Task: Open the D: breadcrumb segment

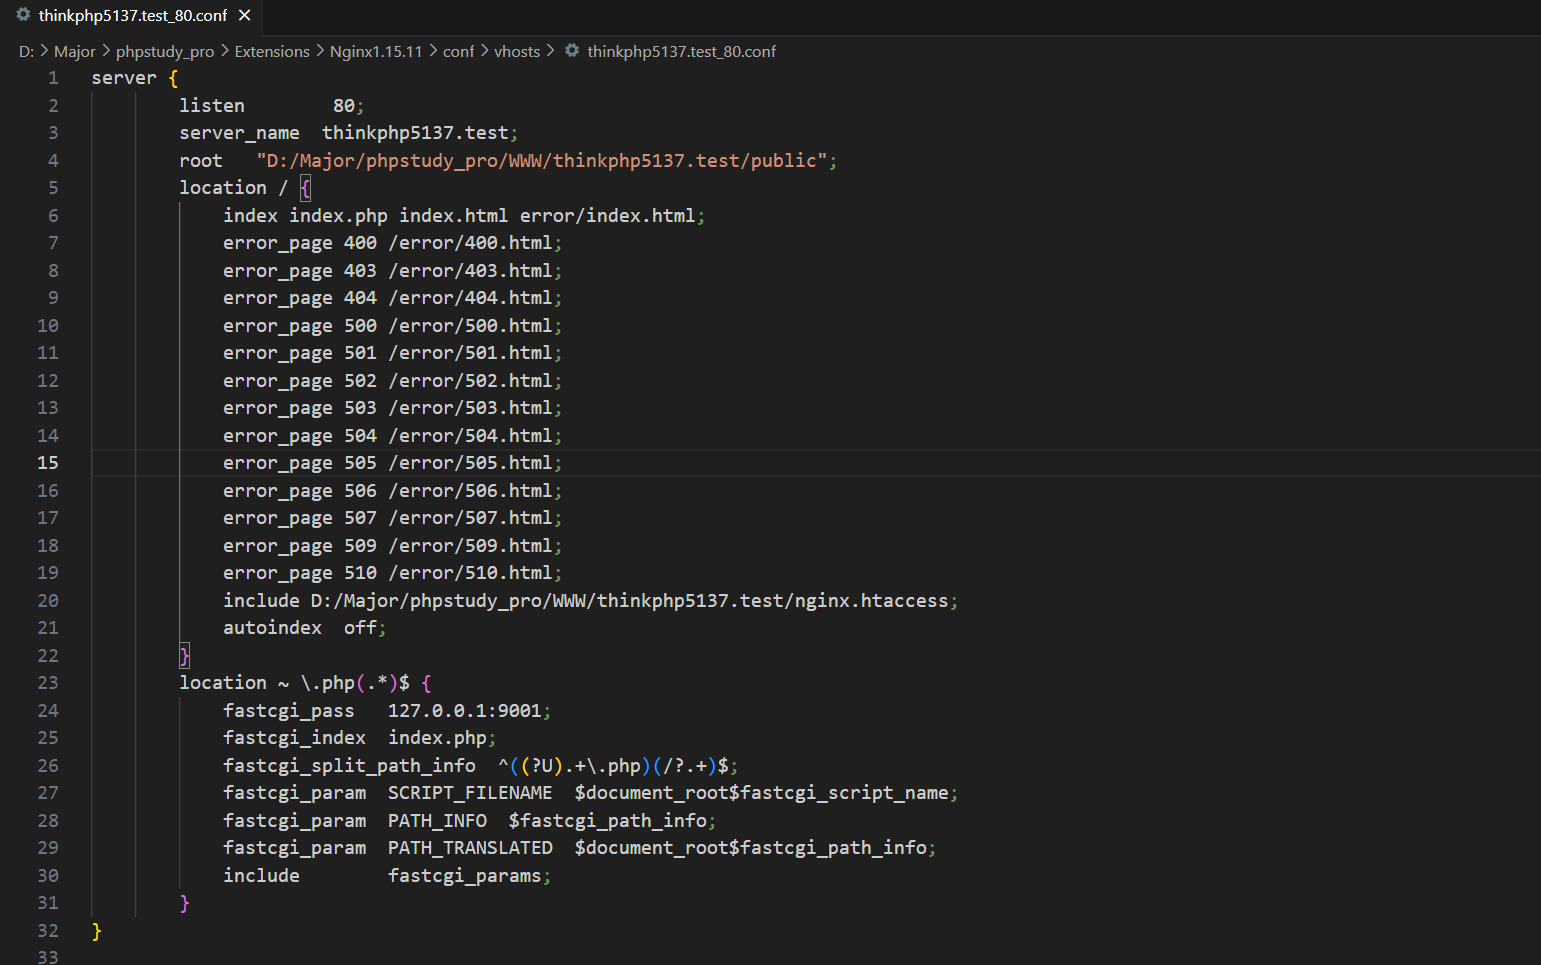Action: pyautogui.click(x=26, y=51)
